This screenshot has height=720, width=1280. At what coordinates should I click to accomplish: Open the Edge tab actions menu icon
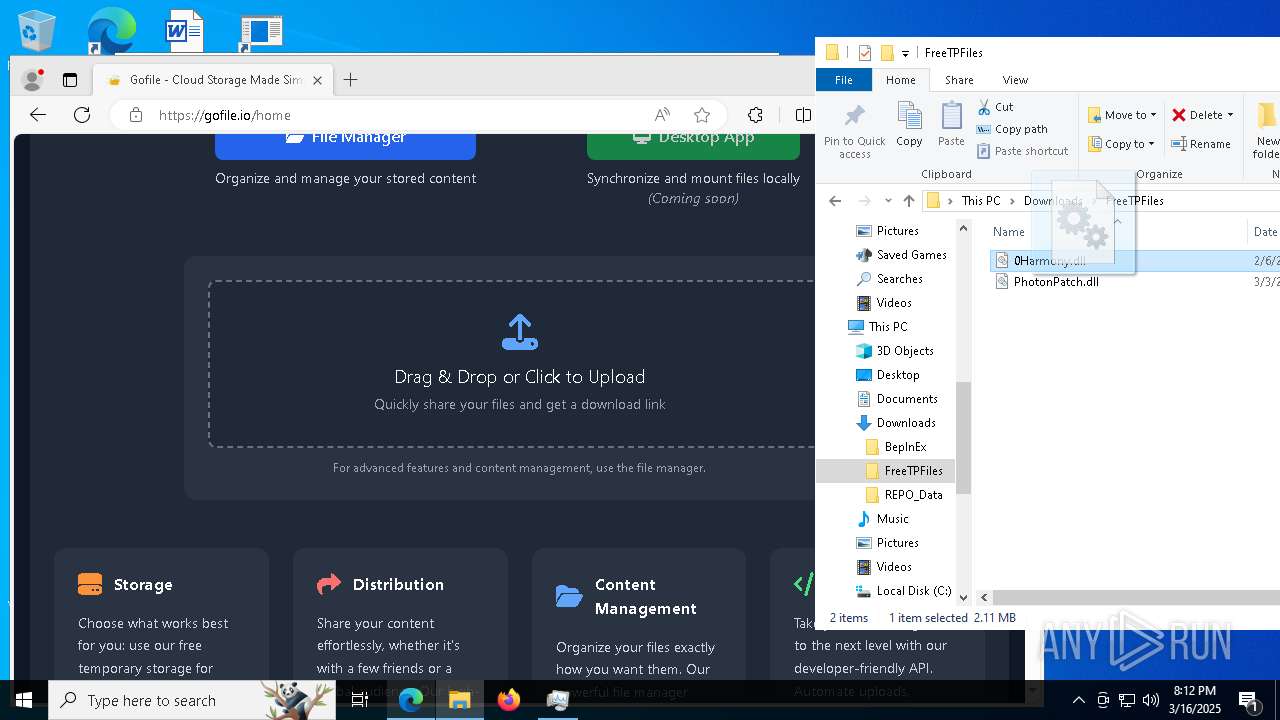(70, 80)
